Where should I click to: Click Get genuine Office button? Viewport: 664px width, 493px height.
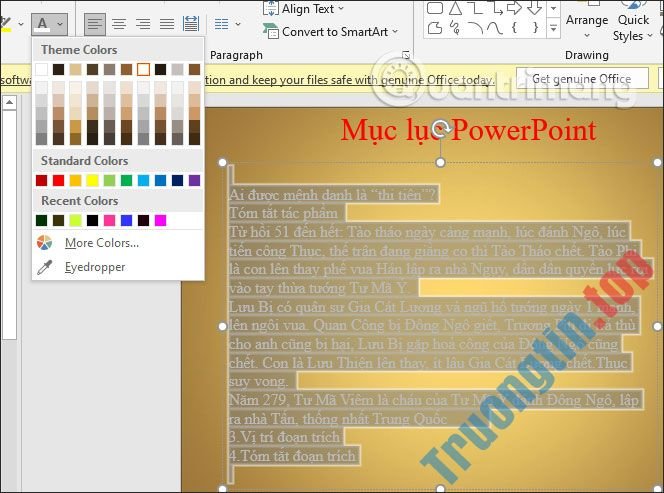[x=582, y=79]
